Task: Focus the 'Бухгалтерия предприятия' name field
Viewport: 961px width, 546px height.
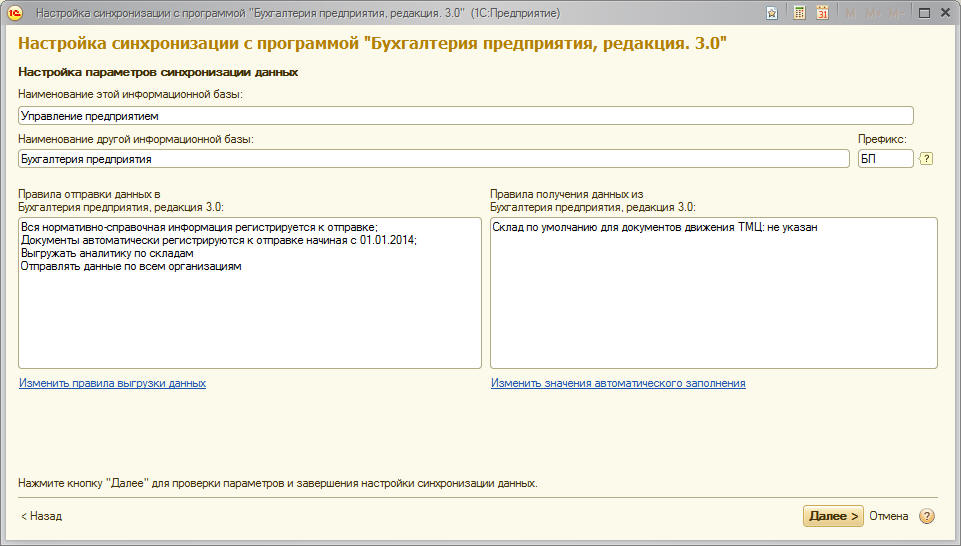Action: click(432, 158)
